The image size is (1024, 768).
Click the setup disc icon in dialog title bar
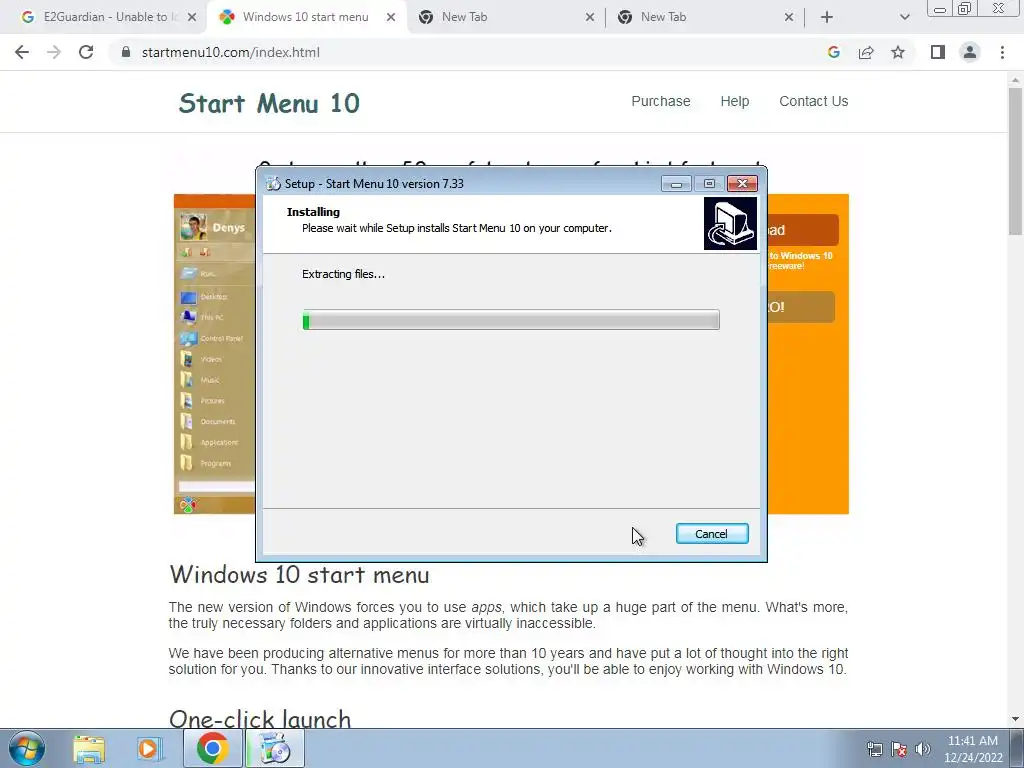pos(273,184)
